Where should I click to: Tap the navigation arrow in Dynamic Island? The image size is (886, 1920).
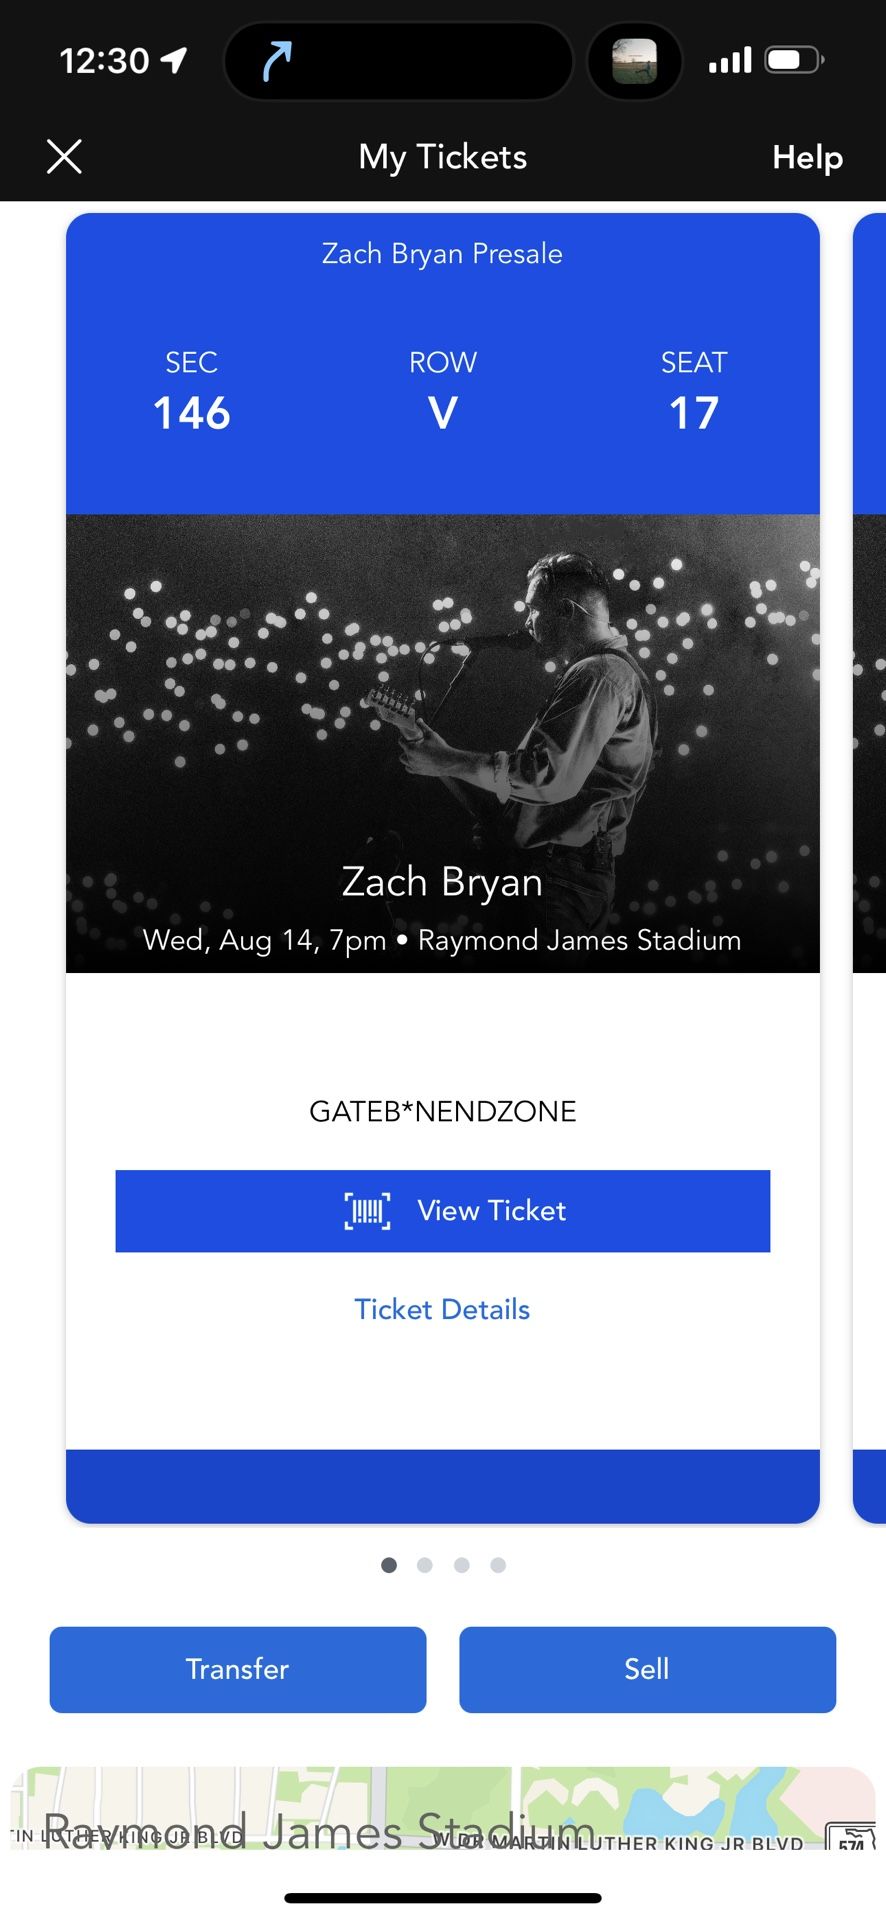pos(277,61)
